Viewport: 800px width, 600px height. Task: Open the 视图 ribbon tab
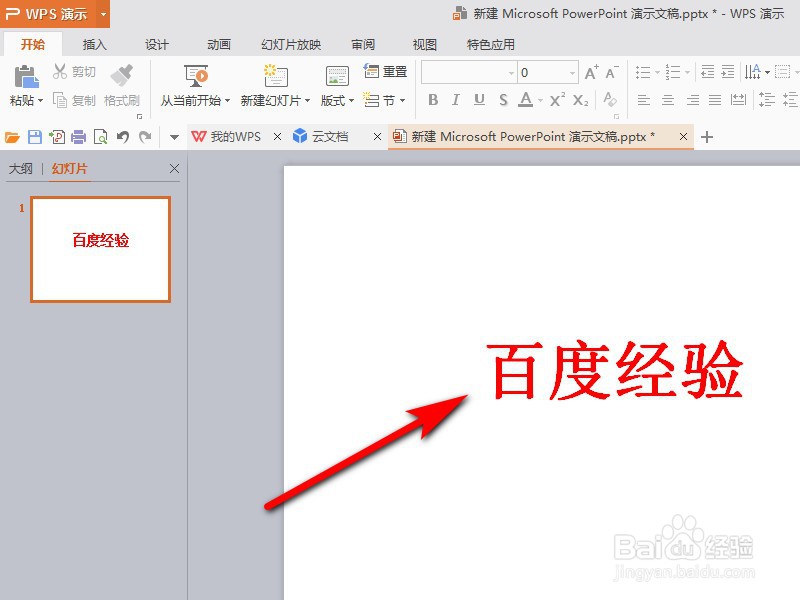[x=424, y=45]
